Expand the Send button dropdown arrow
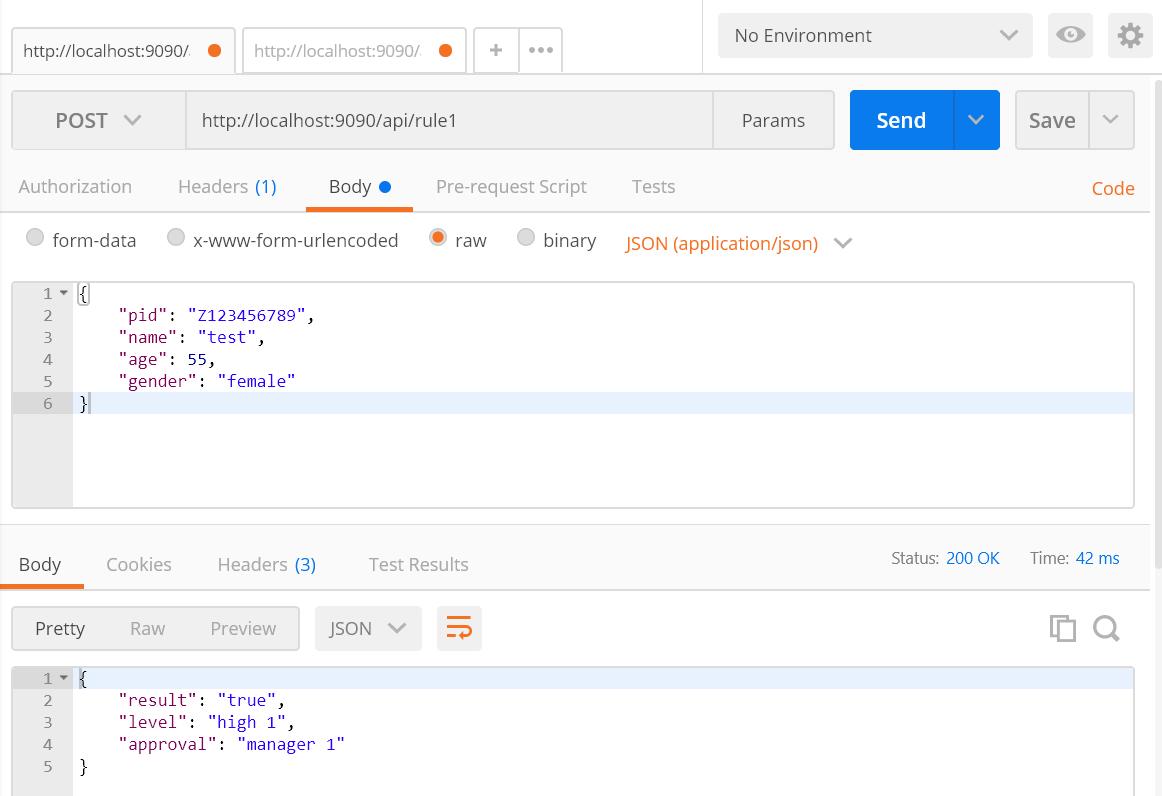Image resolution: width=1162 pixels, height=796 pixels. pos(976,120)
